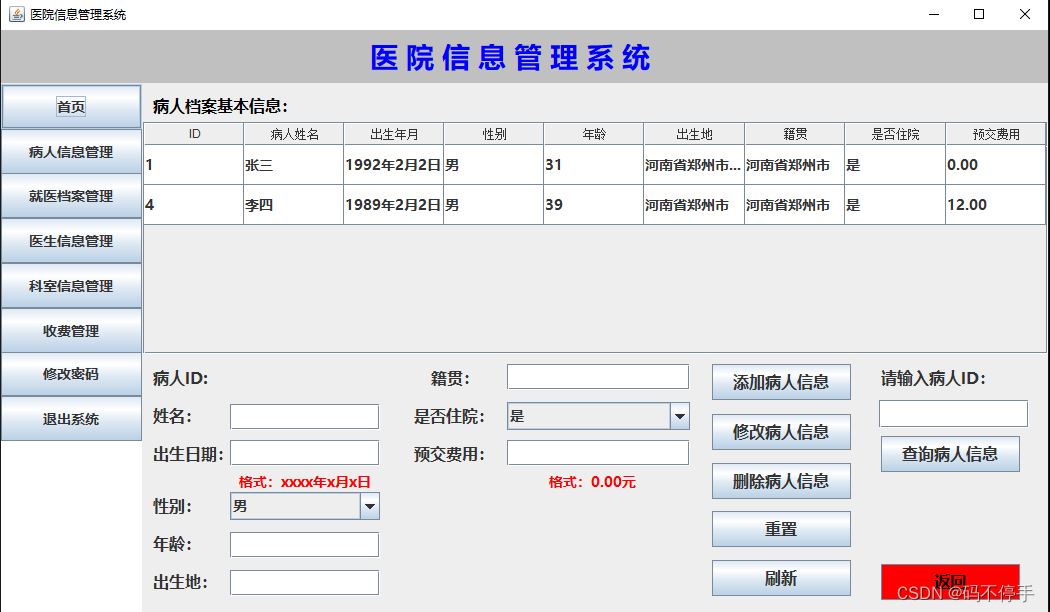Minimize the 医院信息管理系统 window
Image resolution: width=1050 pixels, height=612 pixels.
pyautogui.click(x=934, y=14)
